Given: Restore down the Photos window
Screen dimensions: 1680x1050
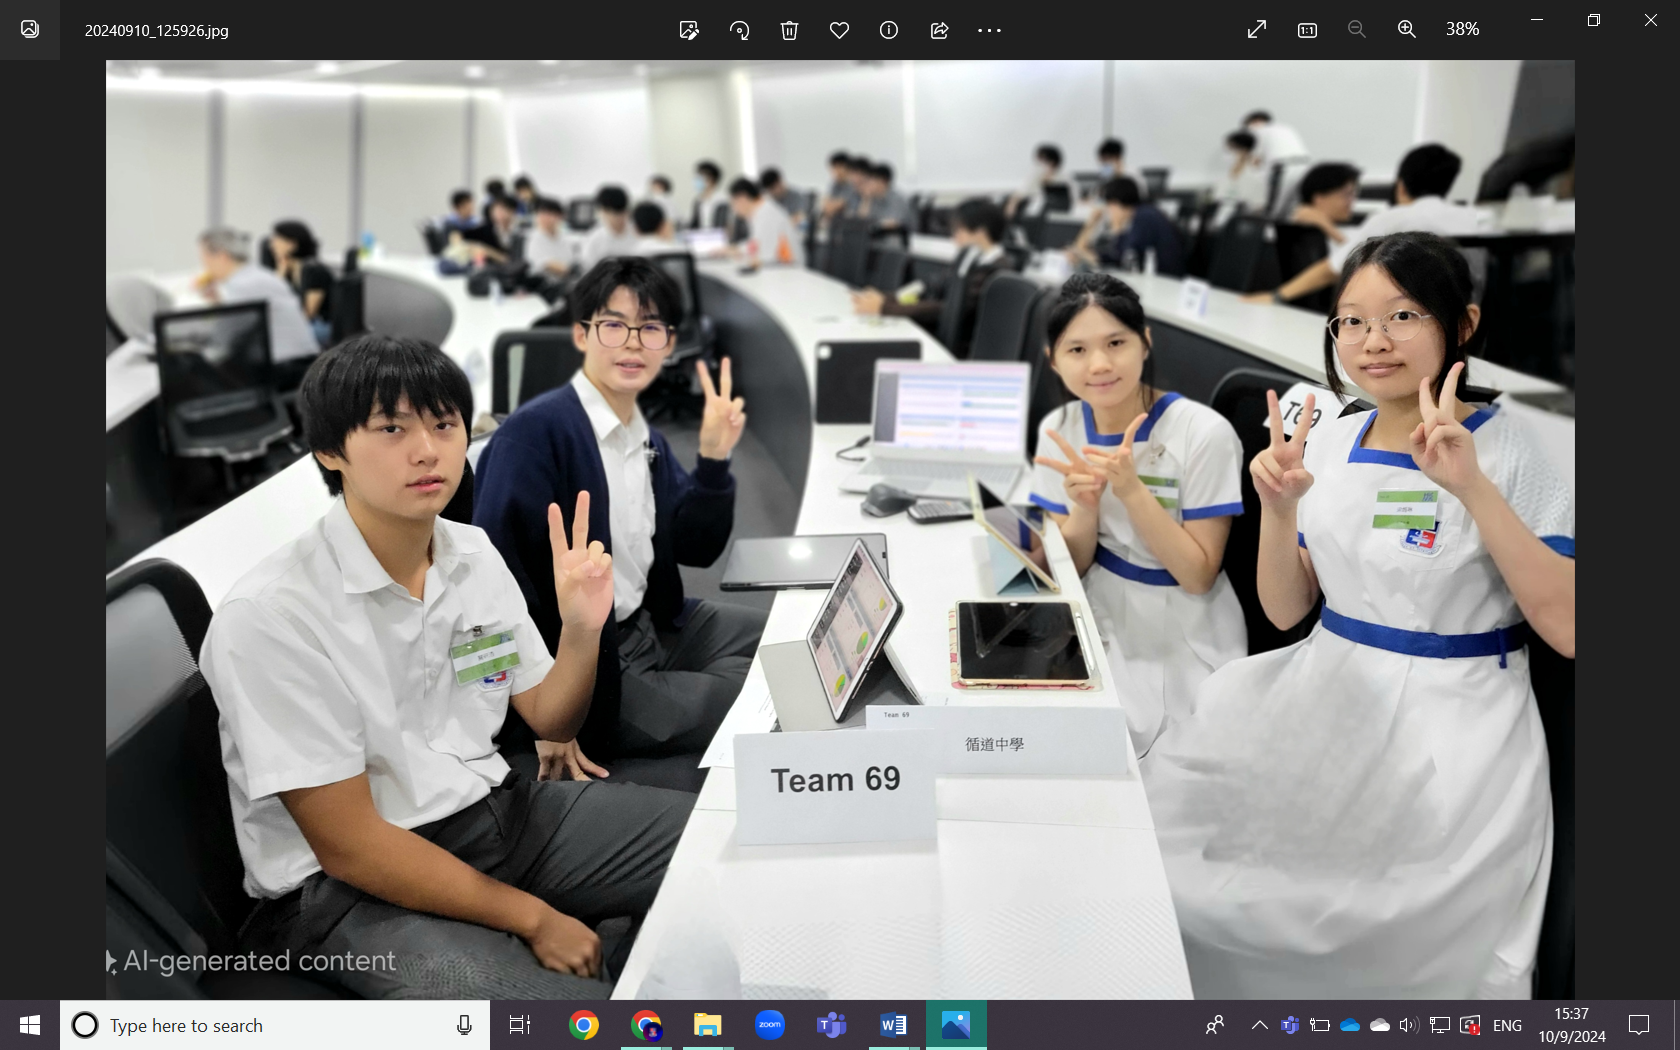Looking at the screenshot, I should coord(1594,20).
